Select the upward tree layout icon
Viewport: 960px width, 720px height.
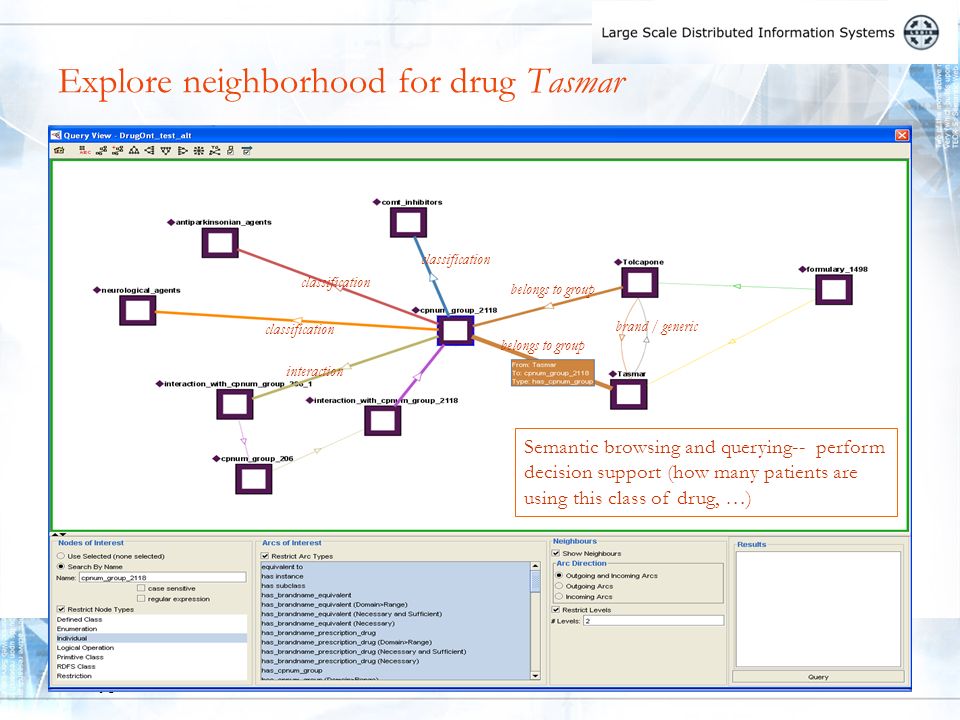[x=133, y=151]
